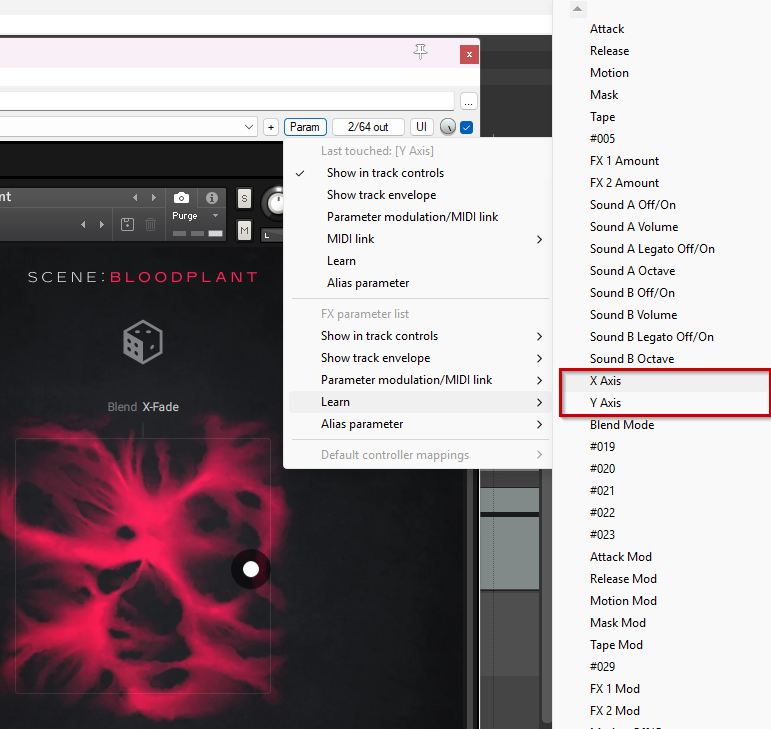The height and width of the screenshot is (729, 771).
Task: Open the instrument info icon
Action: point(211,198)
